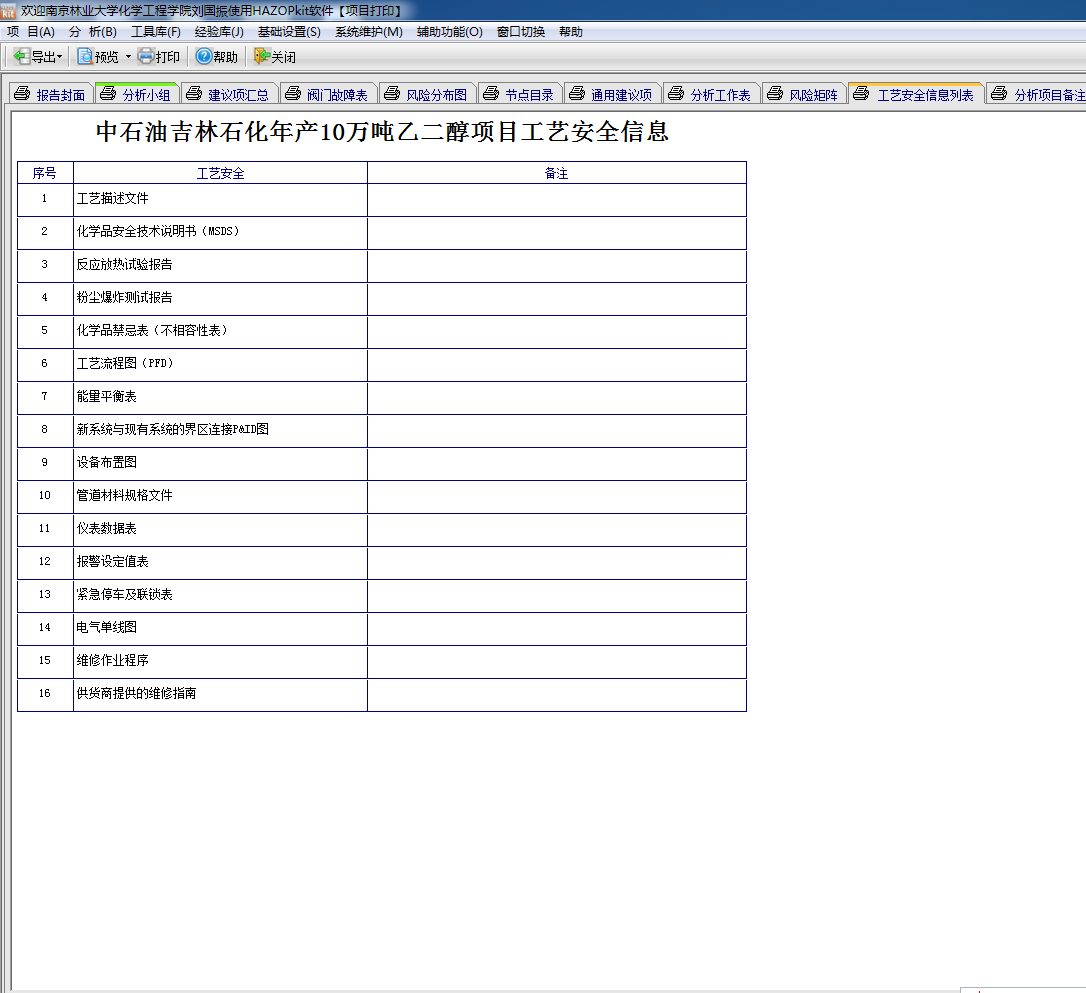This screenshot has width=1086, height=993.
Task: Click printer icon on 节点目录 tab
Action: pos(491,93)
